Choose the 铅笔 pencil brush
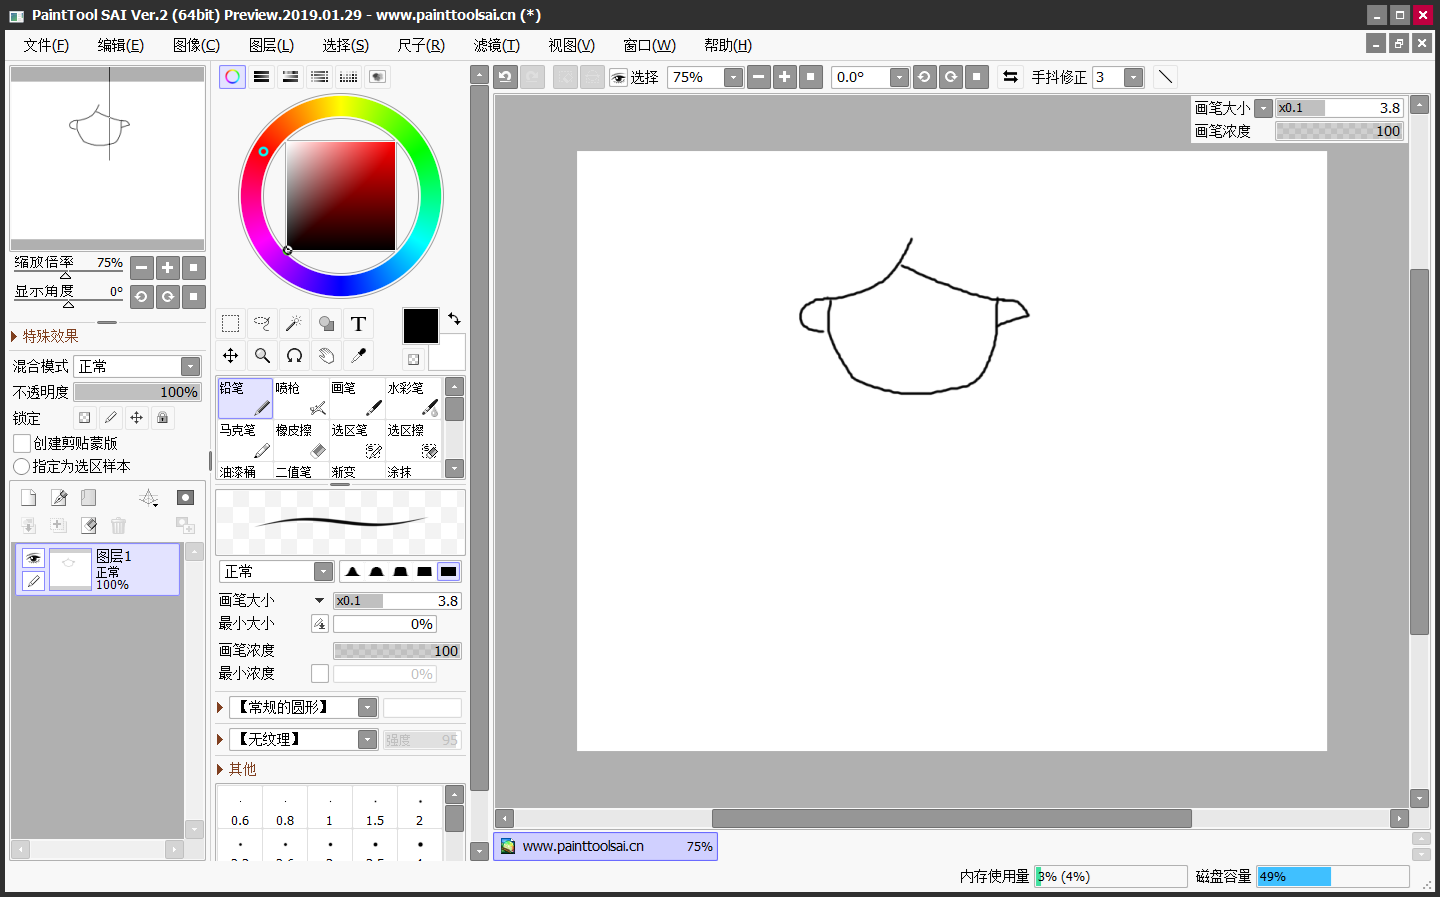The height and width of the screenshot is (897, 1440). (245, 398)
